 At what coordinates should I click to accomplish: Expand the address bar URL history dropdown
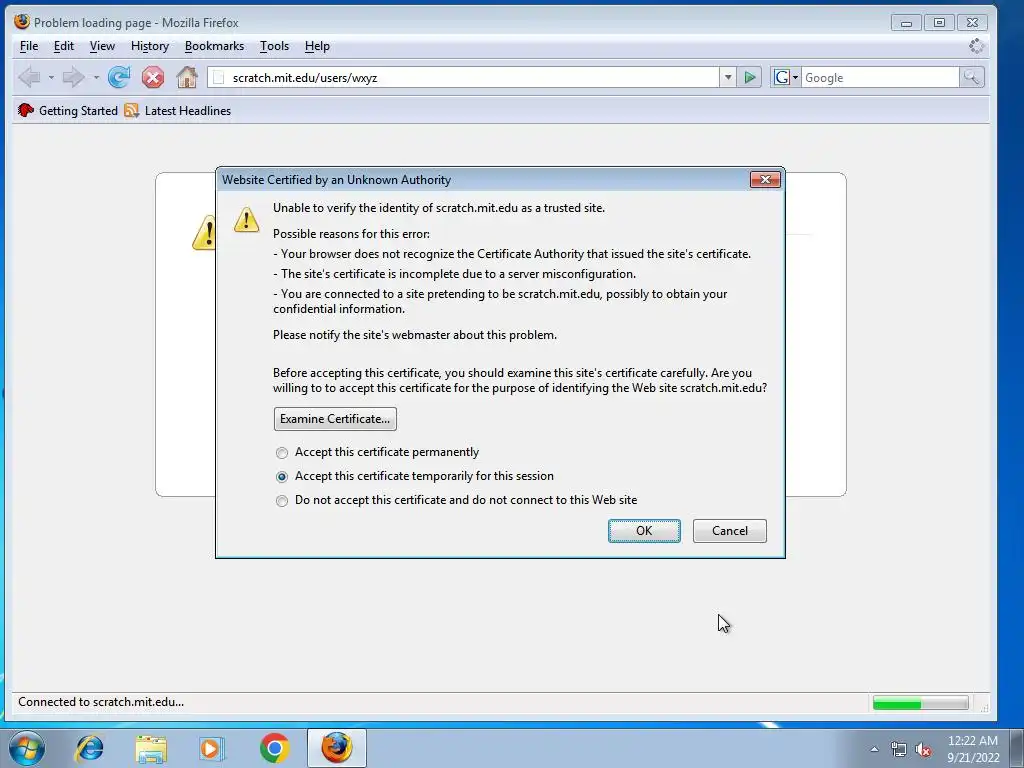[728, 78]
